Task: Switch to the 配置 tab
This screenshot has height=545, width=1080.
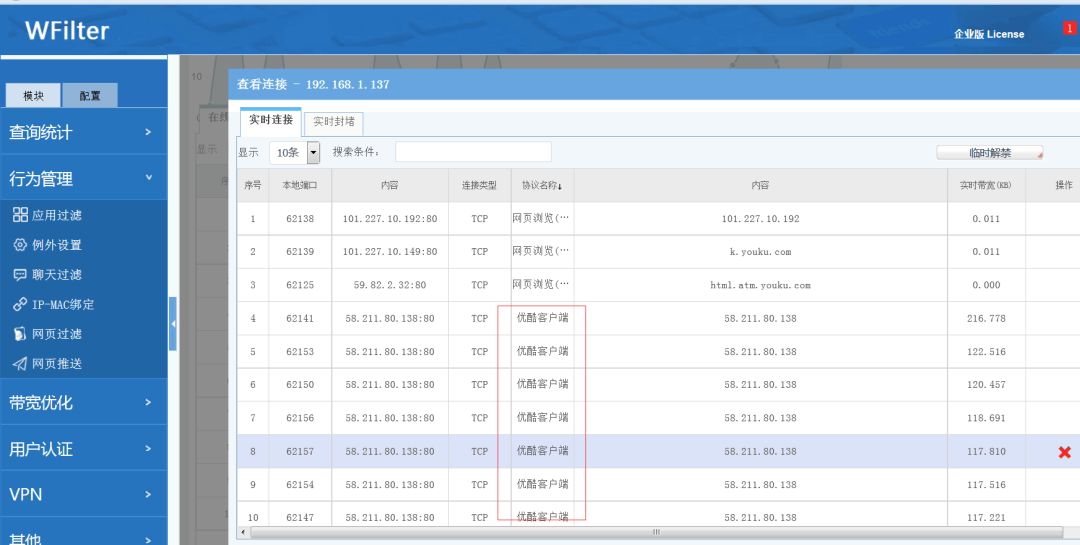Action: (x=90, y=96)
